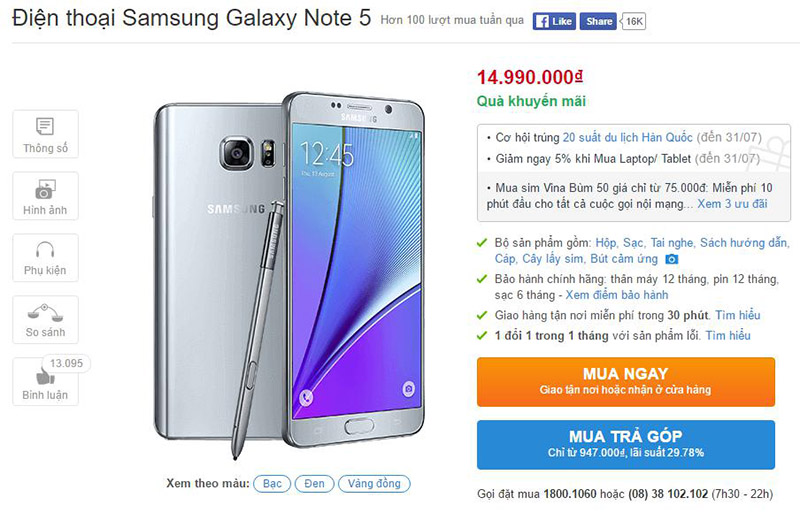Click the camera icon beside Bút cảm ứng
This screenshot has height=513, width=800.
pos(672,259)
